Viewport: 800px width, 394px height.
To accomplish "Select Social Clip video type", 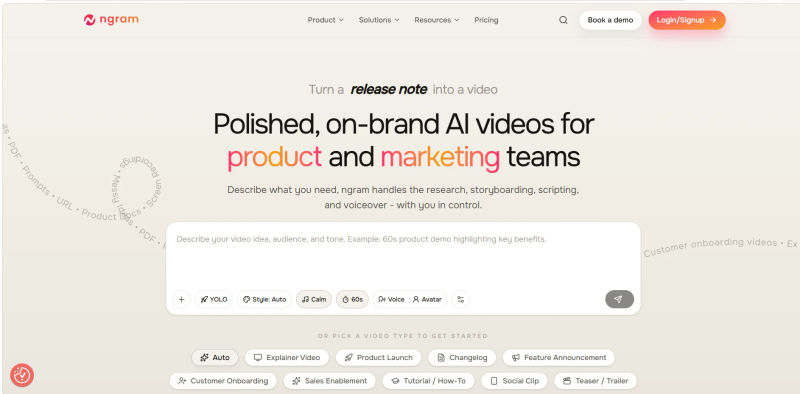I will (514, 381).
